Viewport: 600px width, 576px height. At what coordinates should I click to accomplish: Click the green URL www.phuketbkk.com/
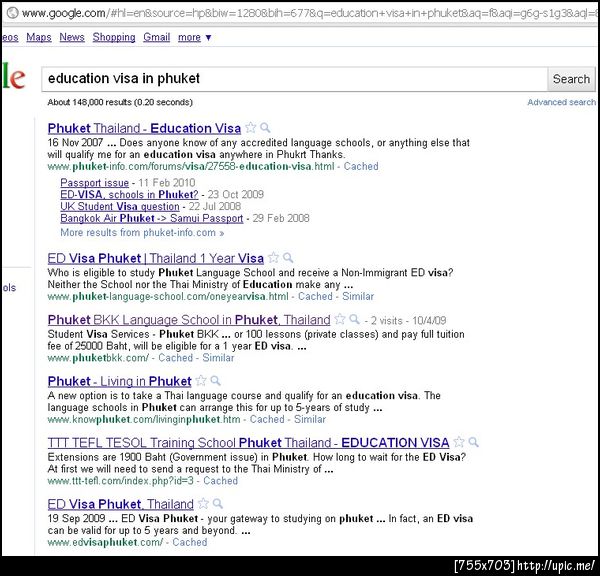tap(98, 358)
